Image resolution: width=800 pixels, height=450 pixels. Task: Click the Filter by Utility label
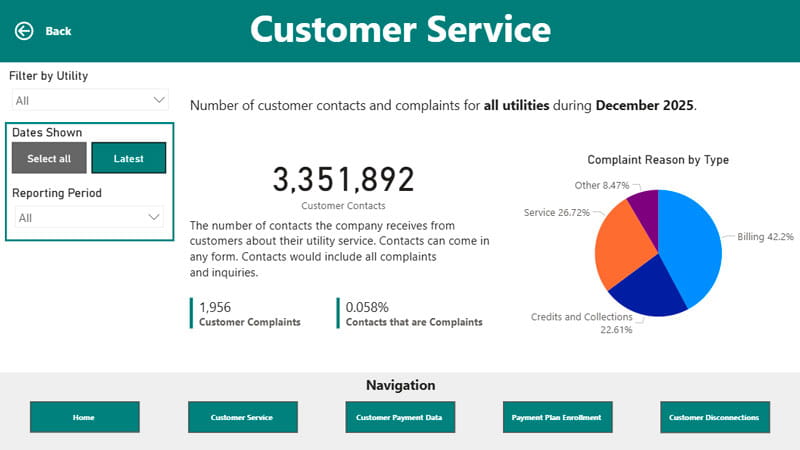[48, 76]
